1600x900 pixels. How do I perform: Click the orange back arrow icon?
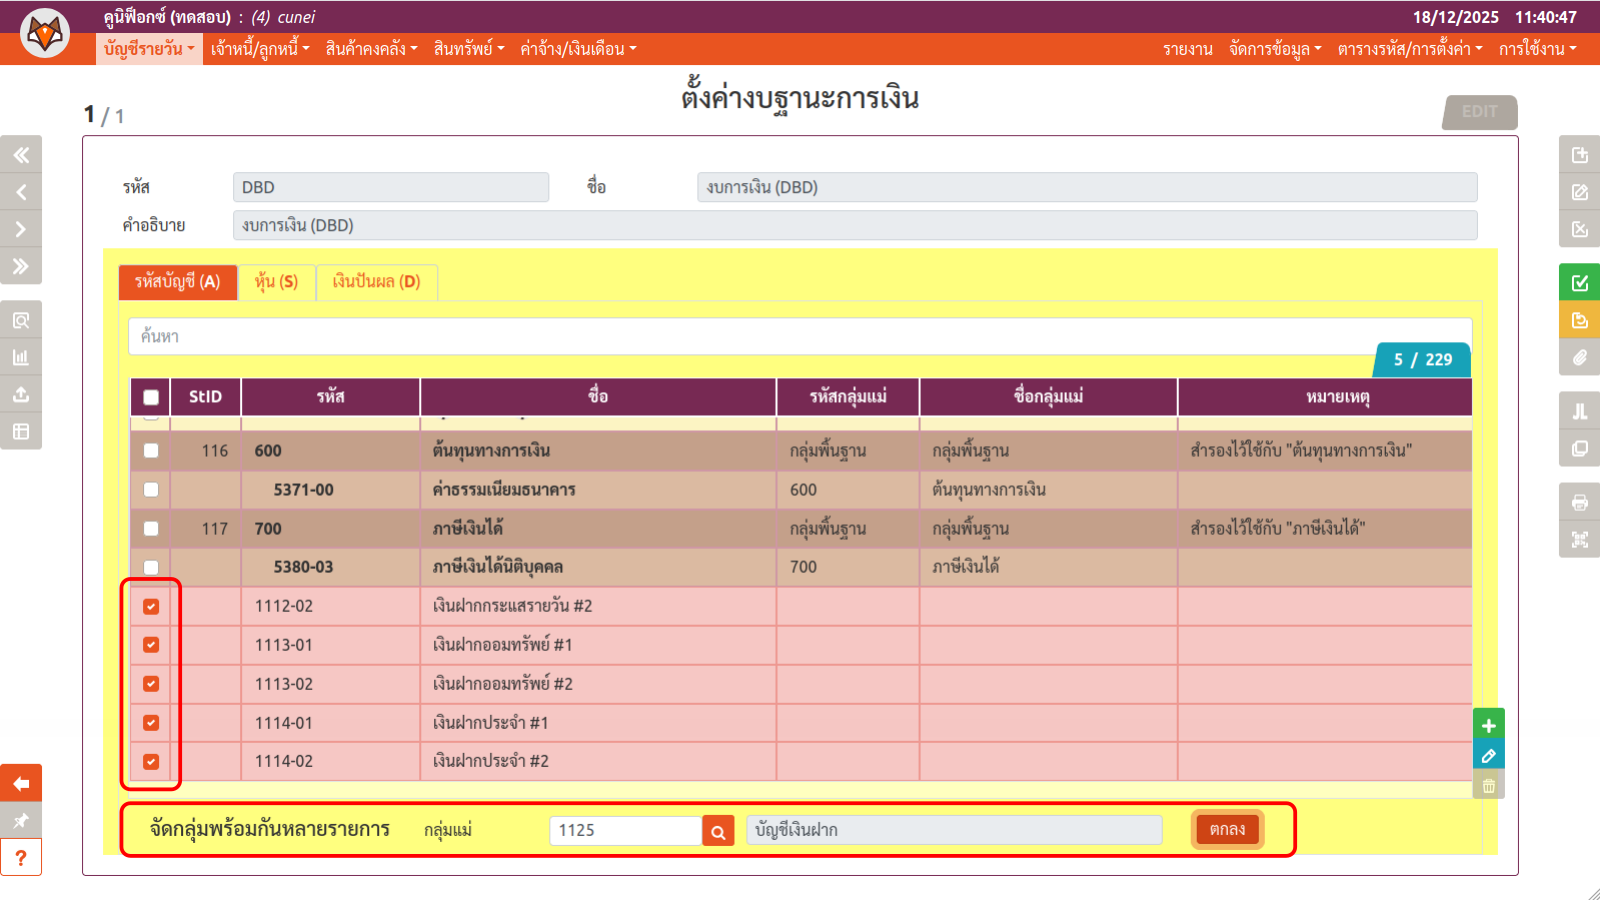(21, 783)
